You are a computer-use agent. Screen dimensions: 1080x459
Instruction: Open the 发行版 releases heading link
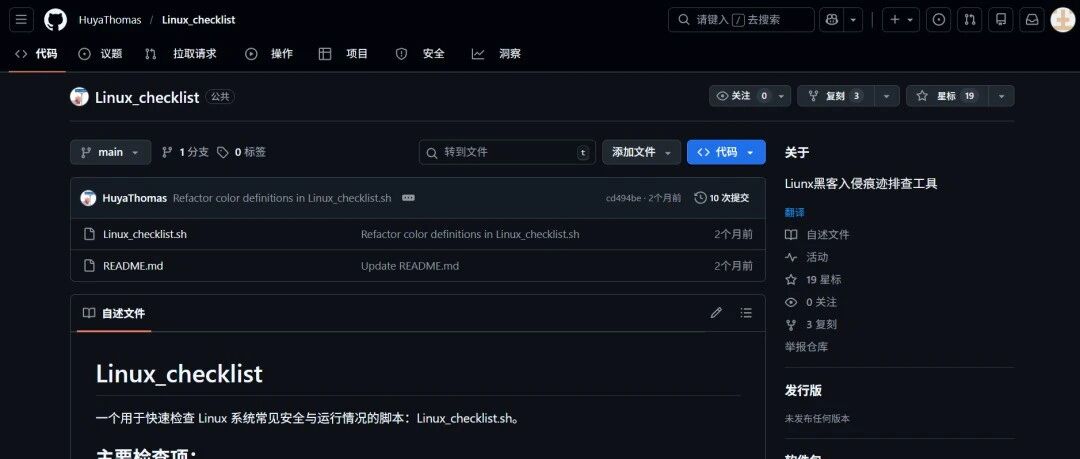(x=803, y=390)
